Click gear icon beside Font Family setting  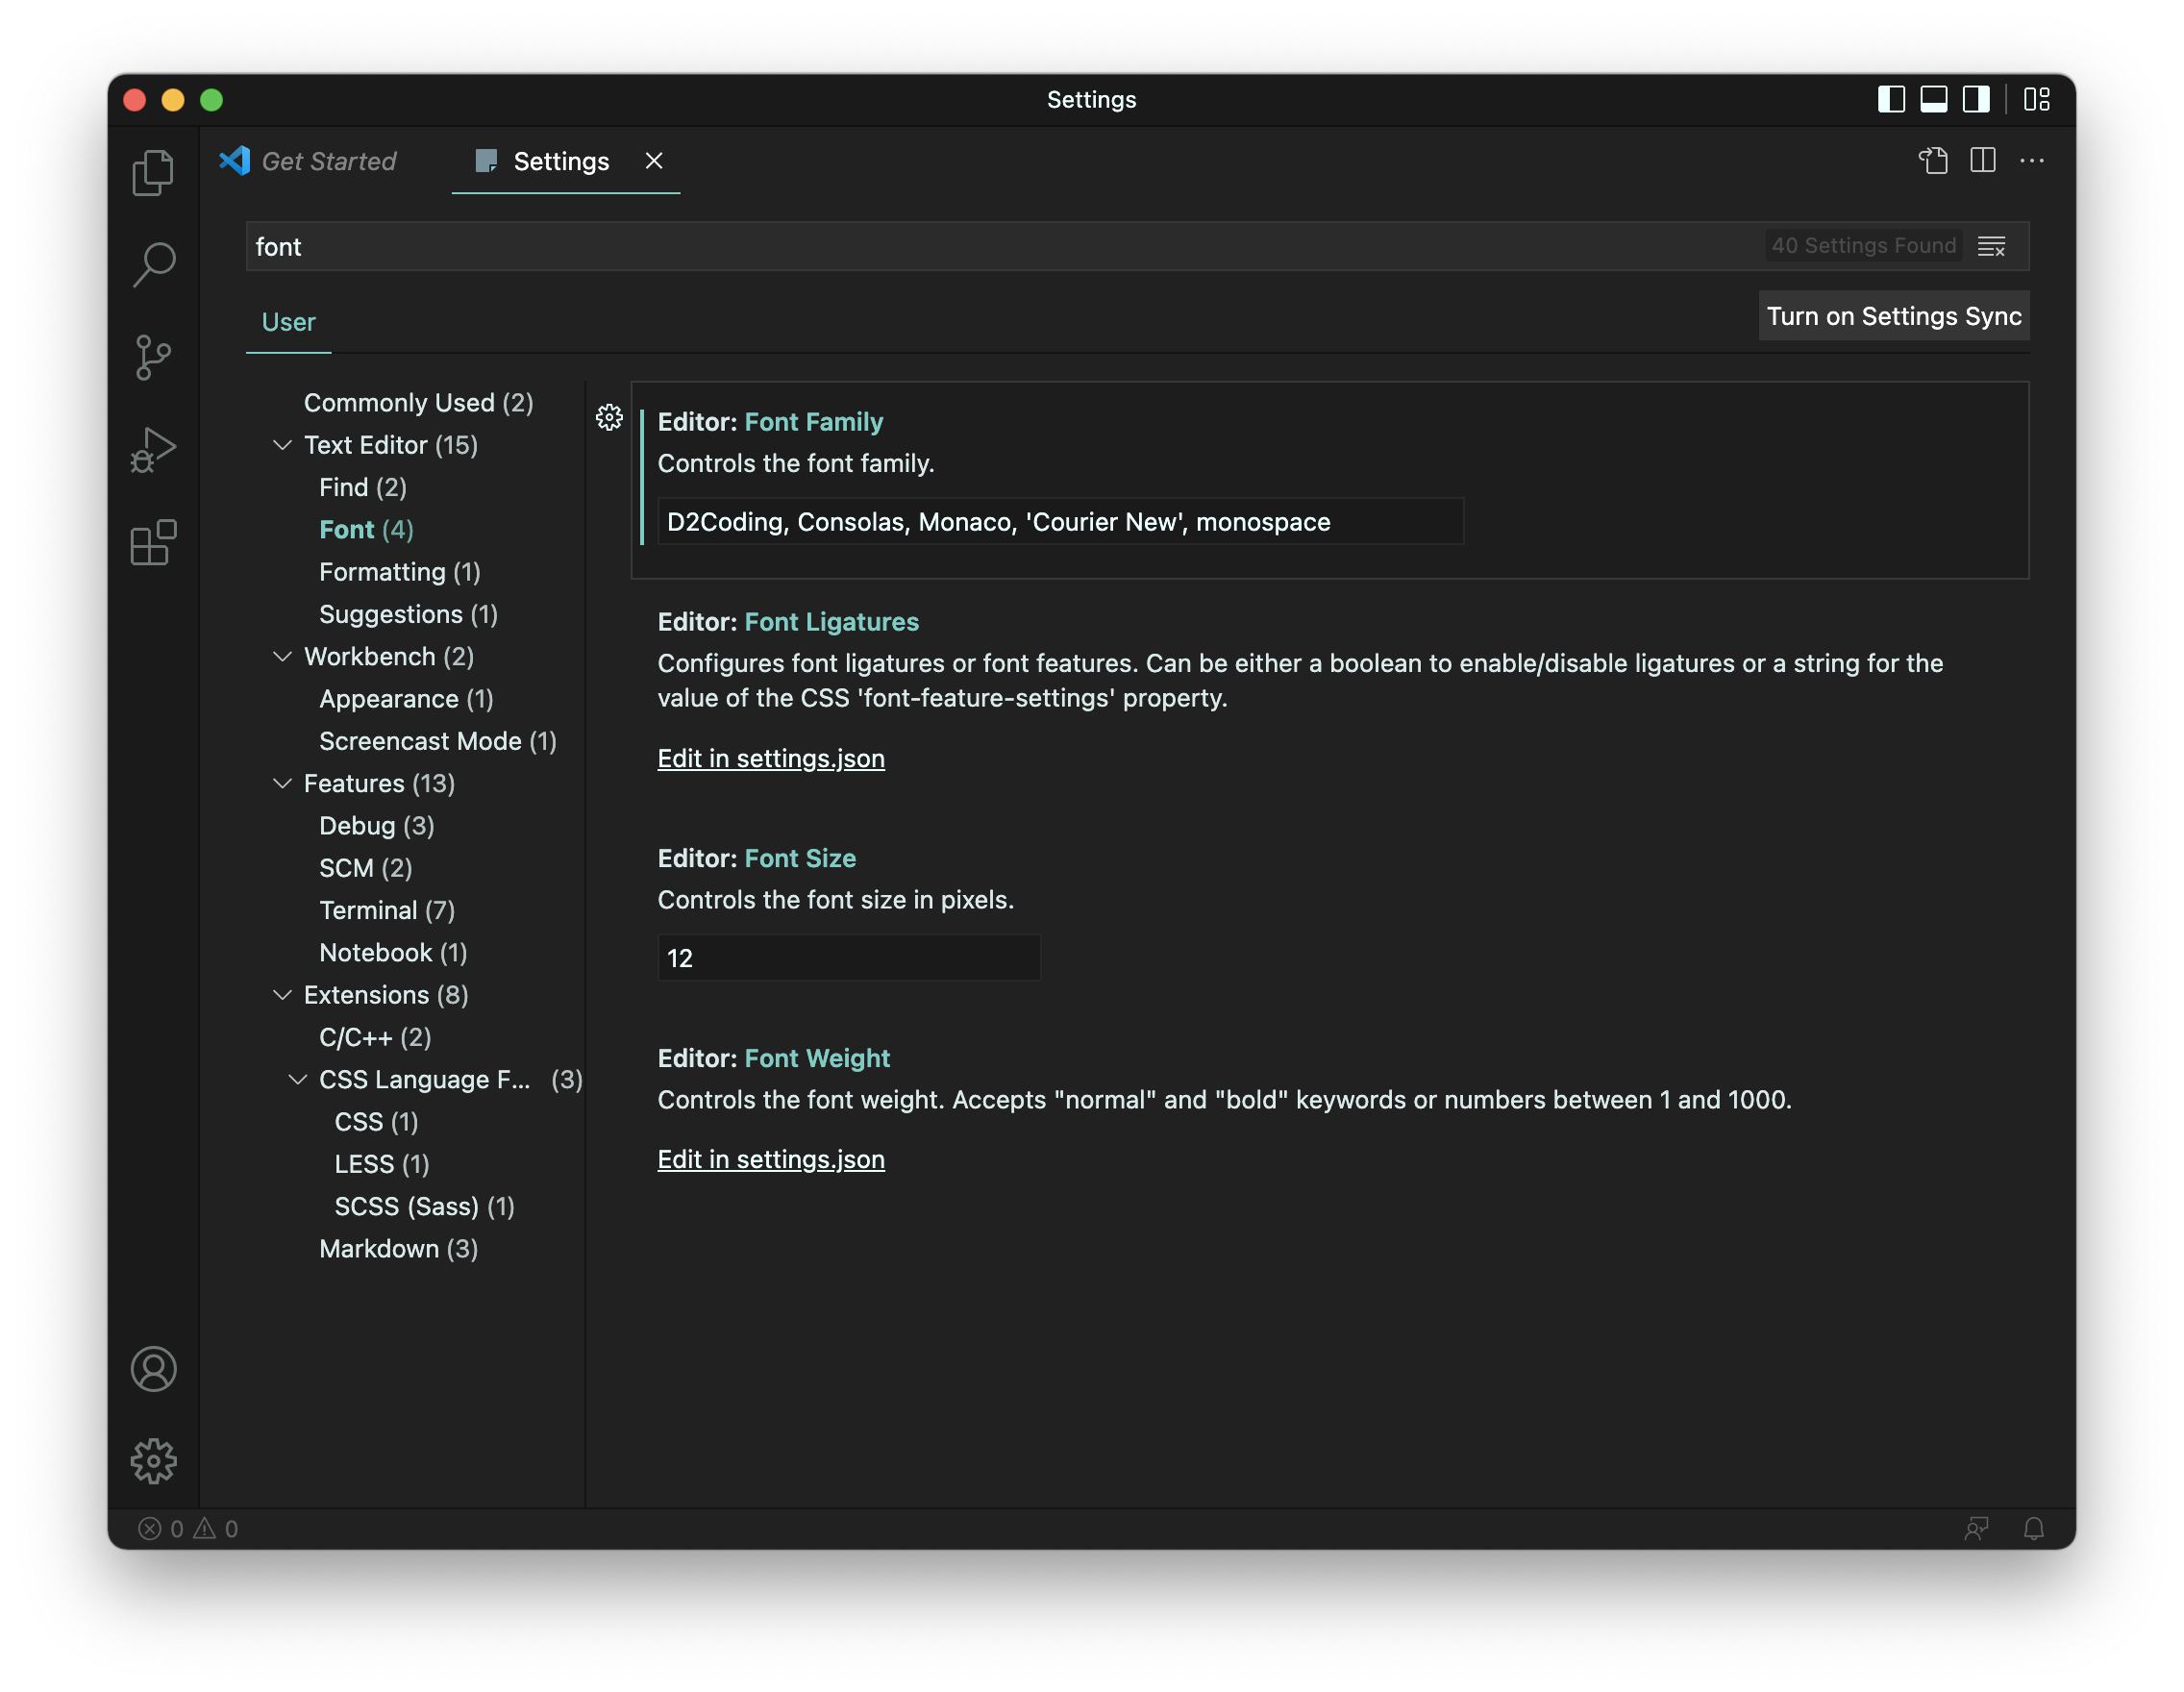pyautogui.click(x=609, y=418)
